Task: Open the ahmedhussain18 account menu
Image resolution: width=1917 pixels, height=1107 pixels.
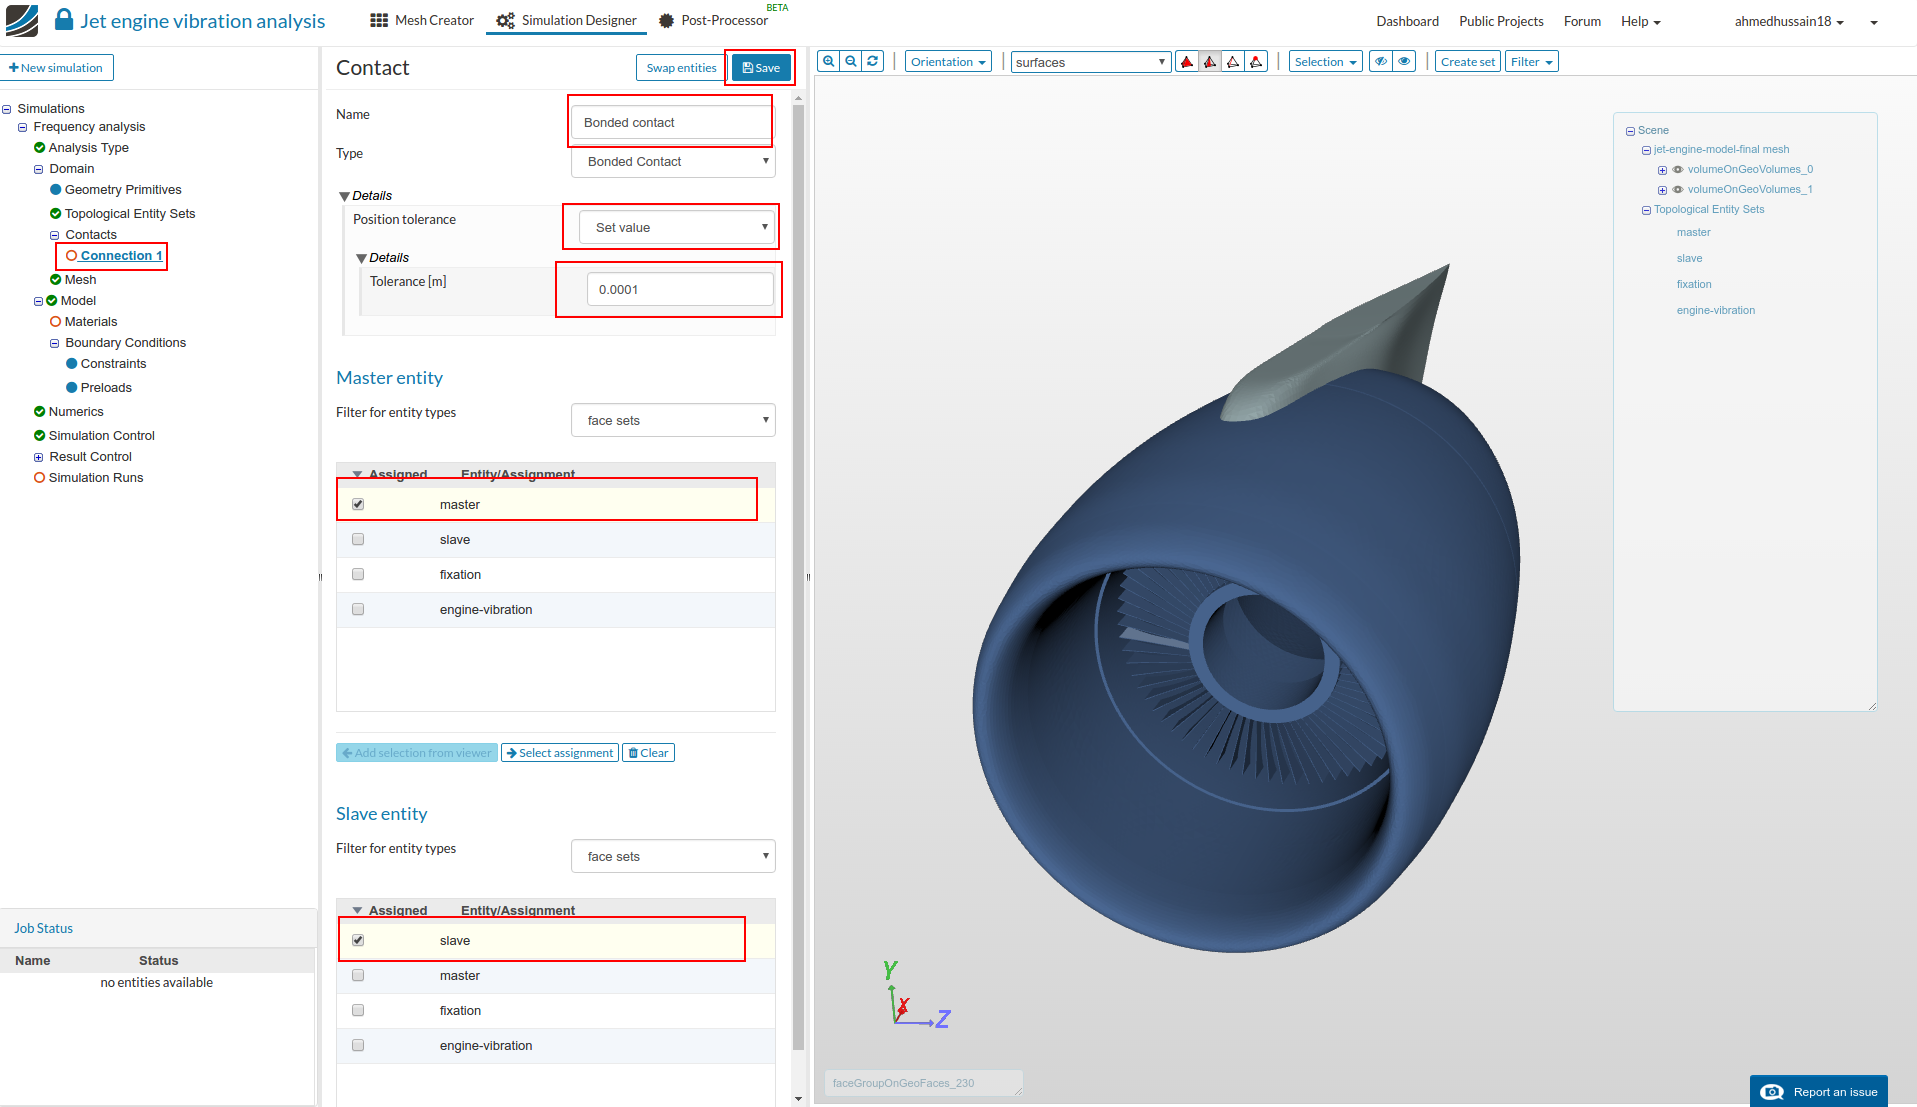Action: [x=1789, y=21]
